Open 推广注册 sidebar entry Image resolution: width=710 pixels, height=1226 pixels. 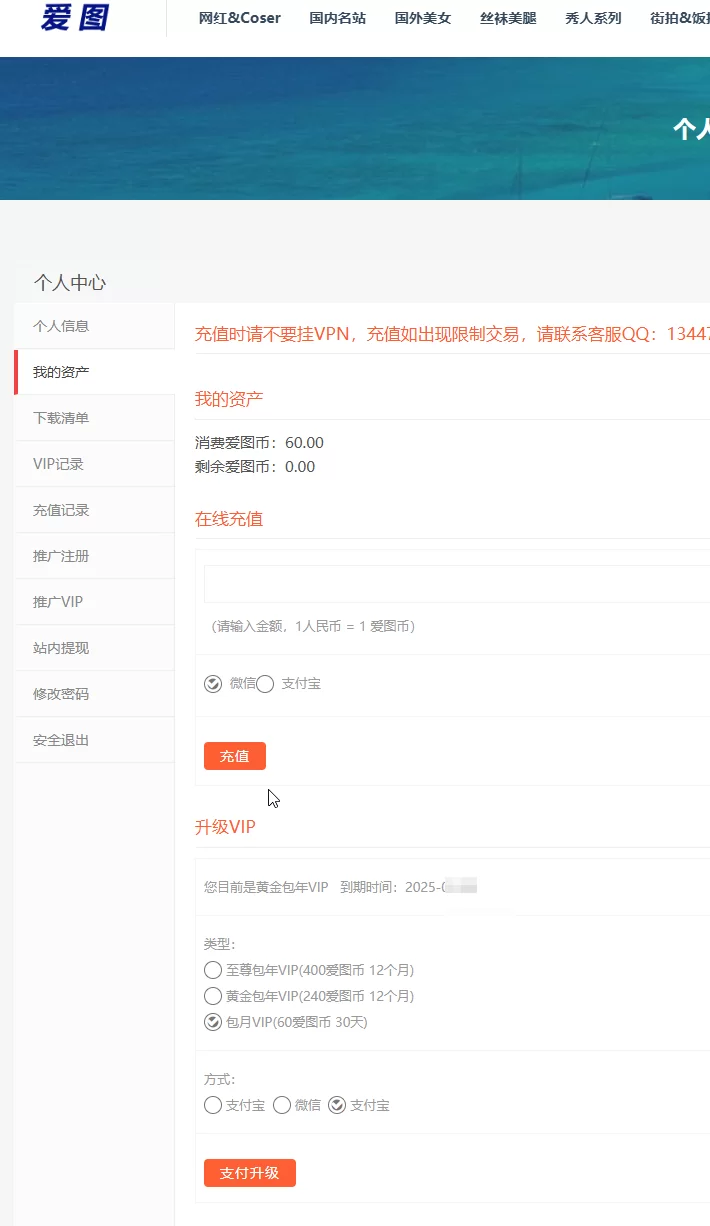[94, 556]
